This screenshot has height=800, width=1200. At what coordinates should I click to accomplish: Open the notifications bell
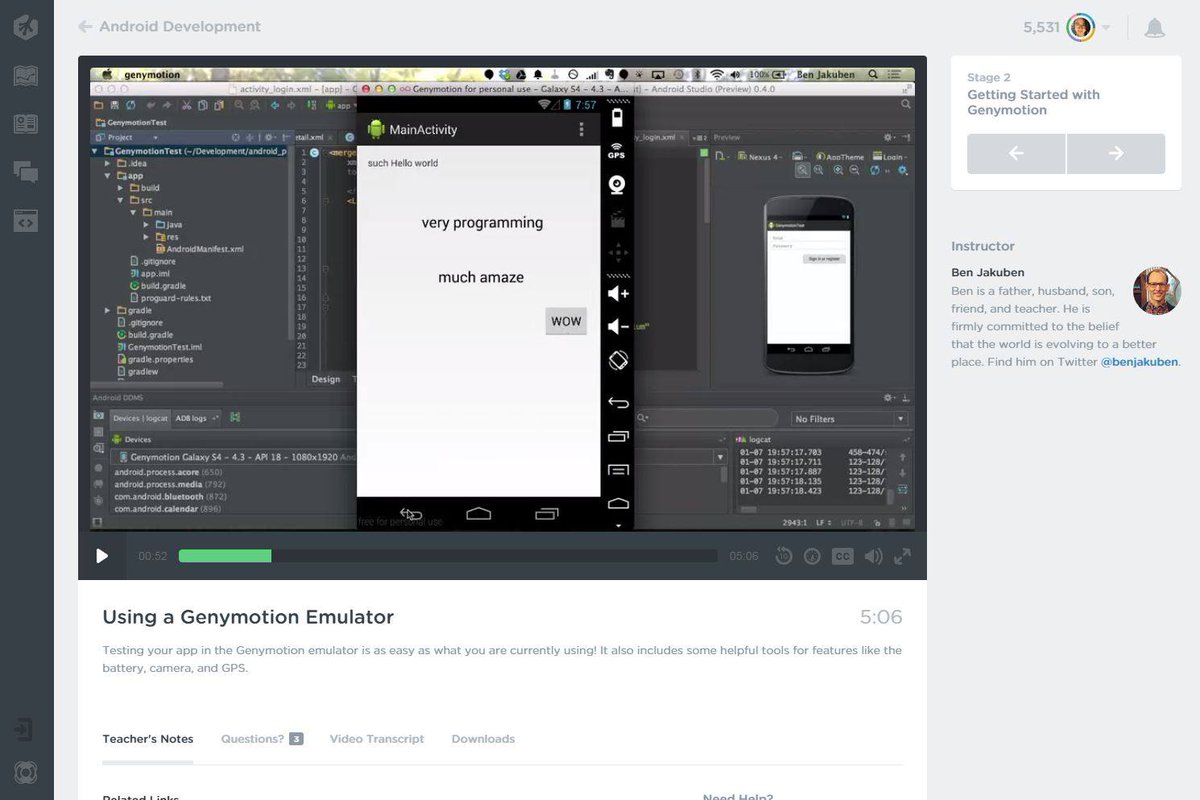point(1155,27)
